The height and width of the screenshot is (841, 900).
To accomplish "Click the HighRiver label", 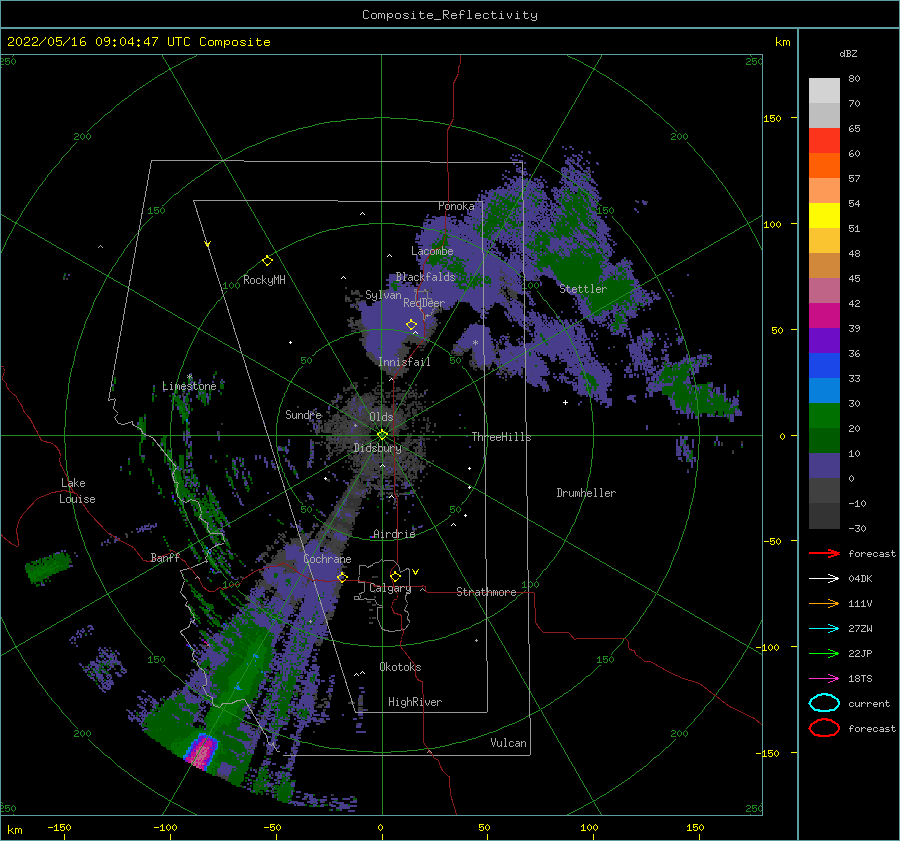I will (415, 703).
